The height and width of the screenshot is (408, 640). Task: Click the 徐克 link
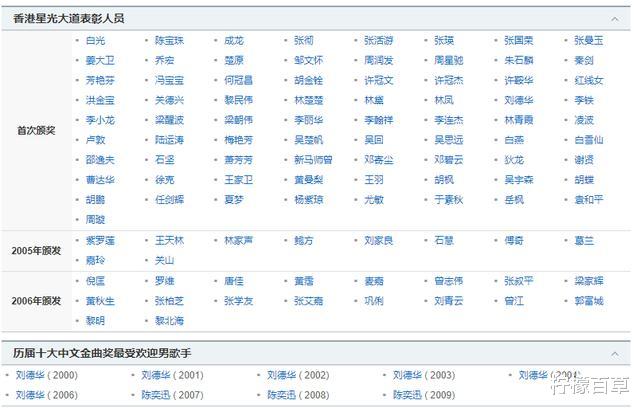164,180
